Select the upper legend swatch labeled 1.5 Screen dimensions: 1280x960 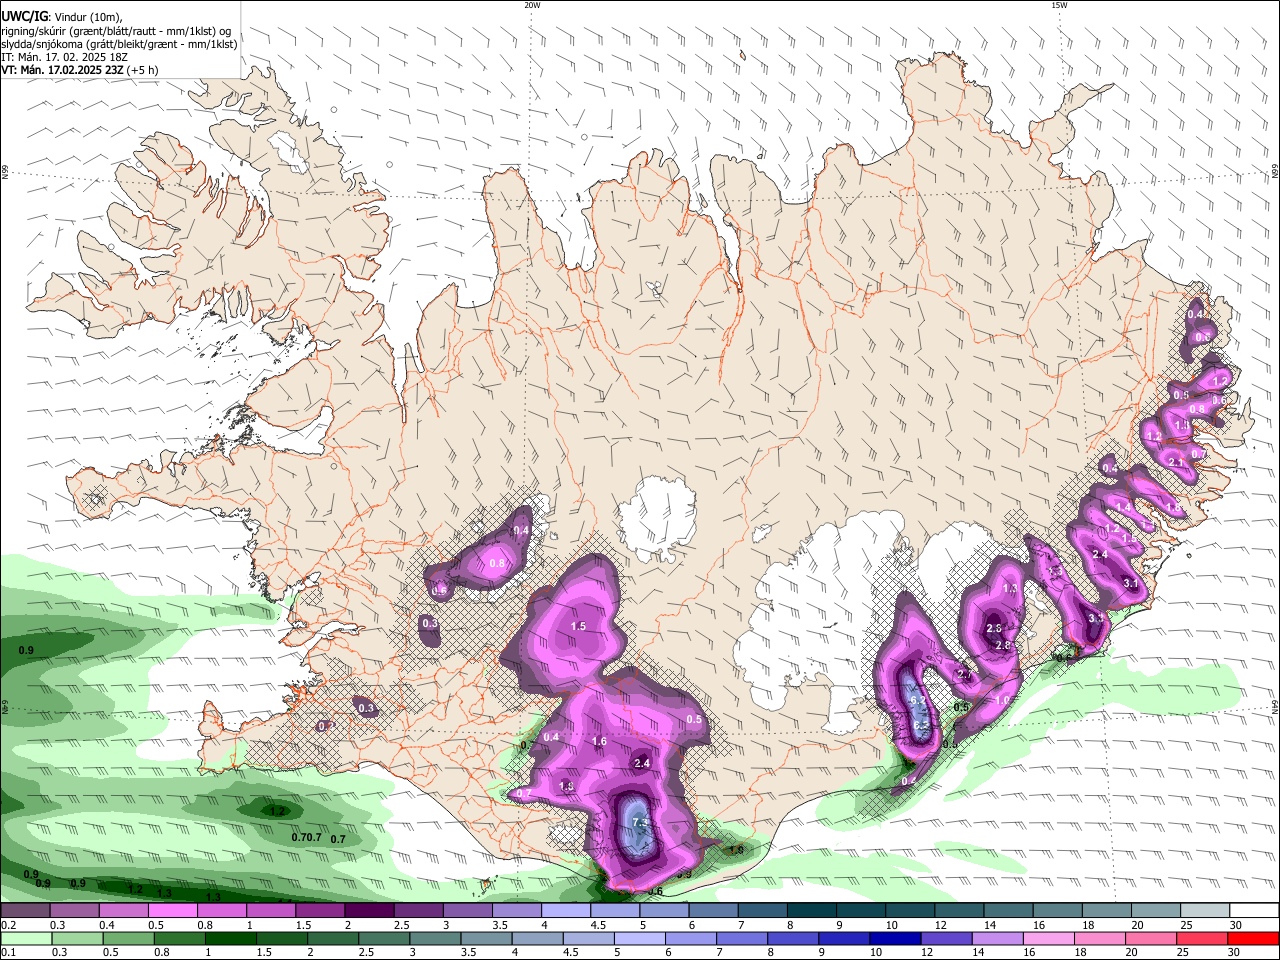319,912
